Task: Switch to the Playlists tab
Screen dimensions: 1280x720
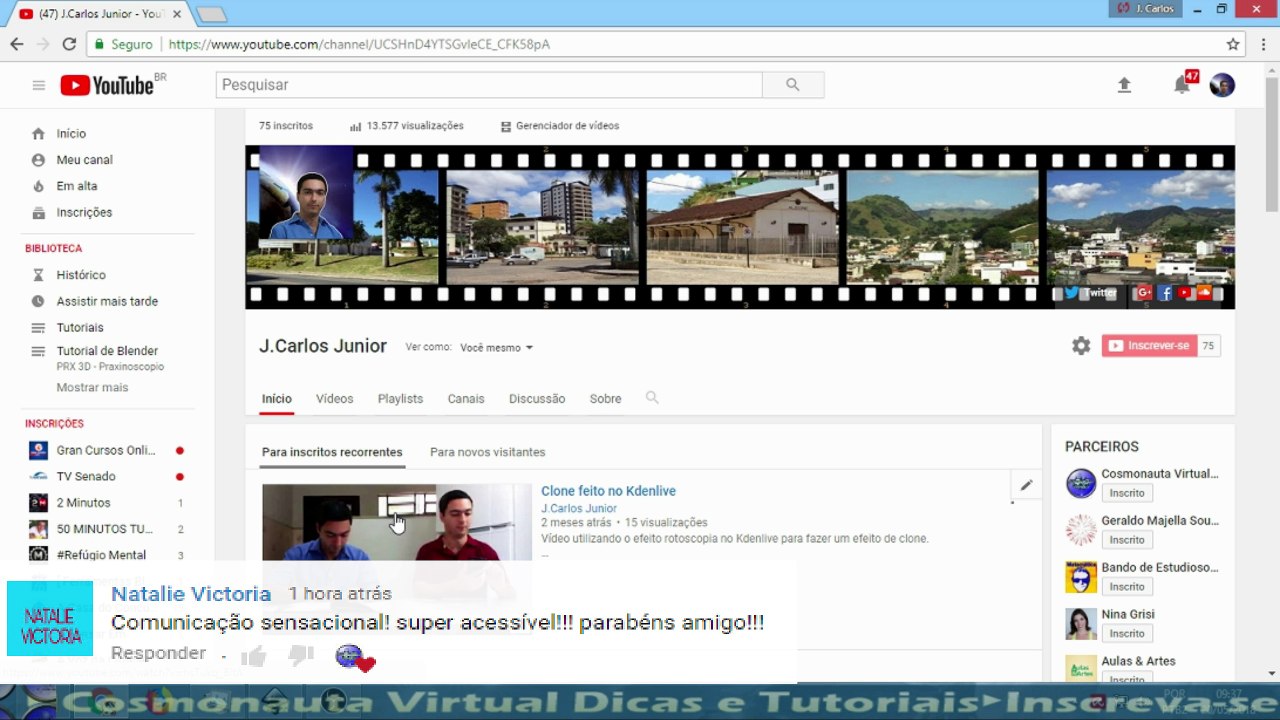Action: pos(400,399)
